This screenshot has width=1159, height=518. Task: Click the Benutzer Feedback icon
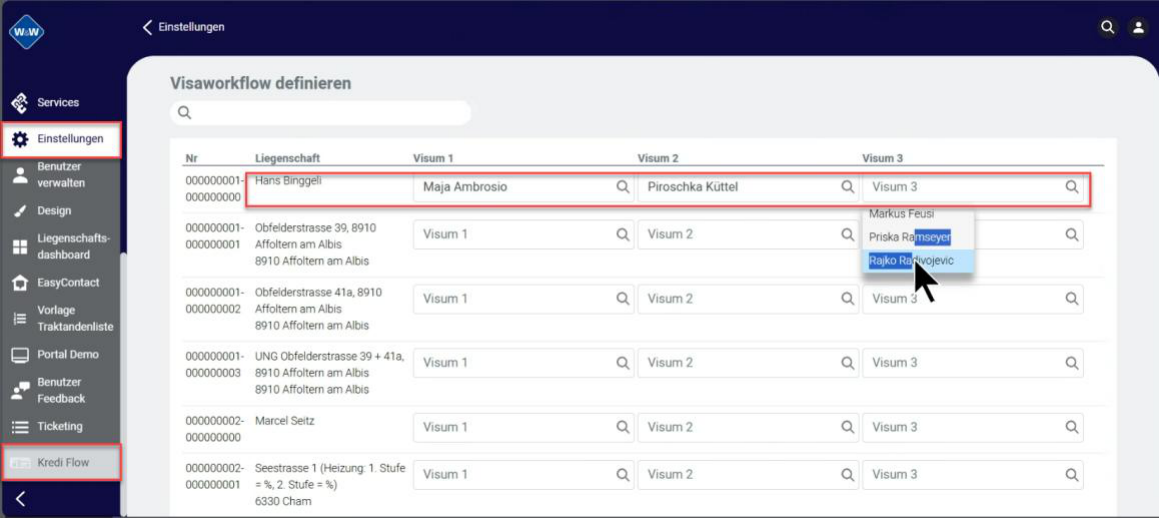tap(20, 390)
